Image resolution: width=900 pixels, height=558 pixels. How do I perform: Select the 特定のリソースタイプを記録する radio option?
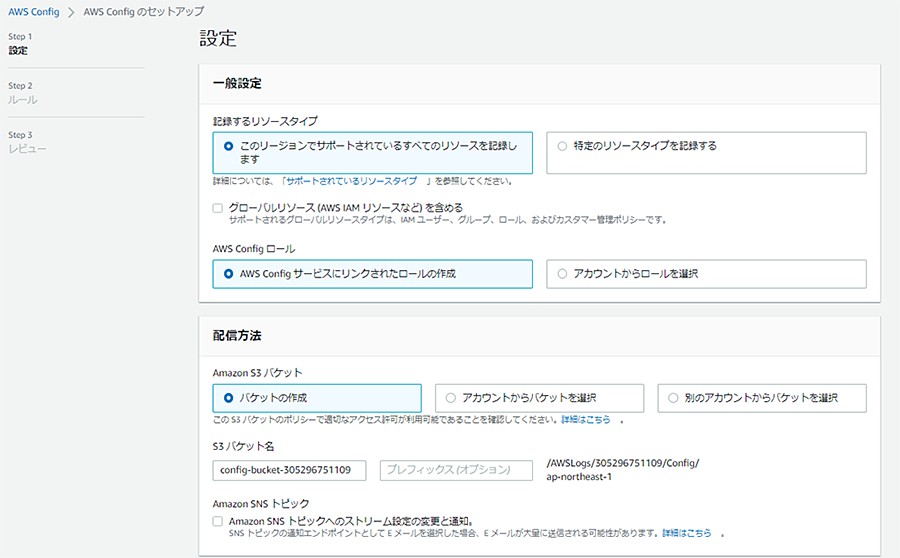562,146
